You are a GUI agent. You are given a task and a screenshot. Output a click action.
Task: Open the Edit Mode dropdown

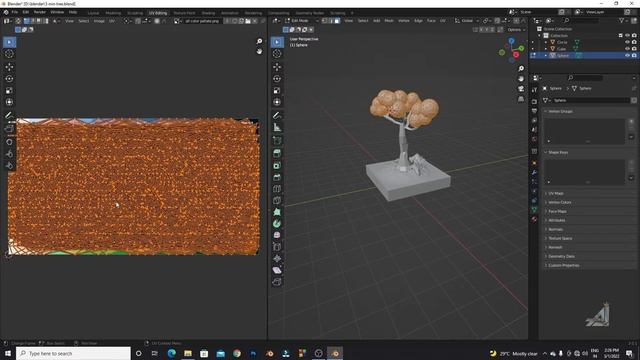tap(302, 20)
